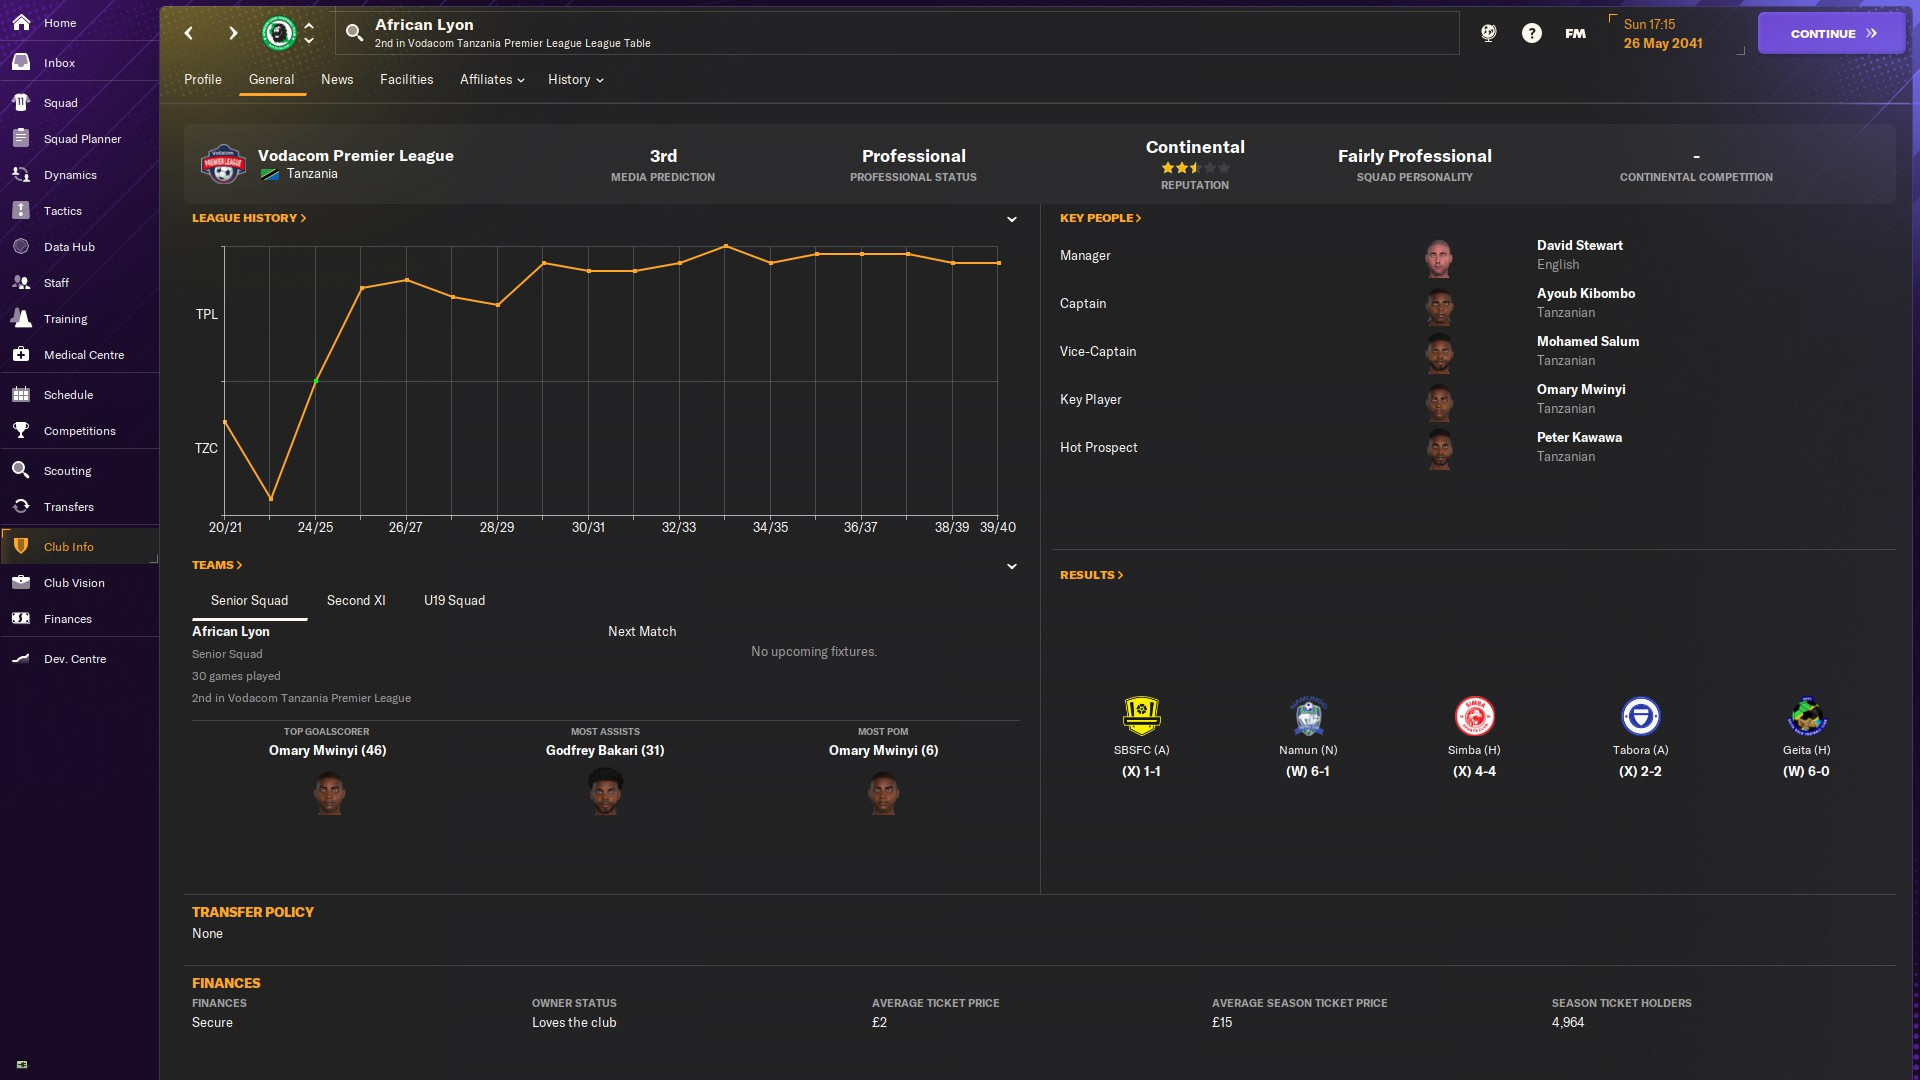Click the 24/25 league history data point
Viewport: 1920px width, 1080px height.
316,381
